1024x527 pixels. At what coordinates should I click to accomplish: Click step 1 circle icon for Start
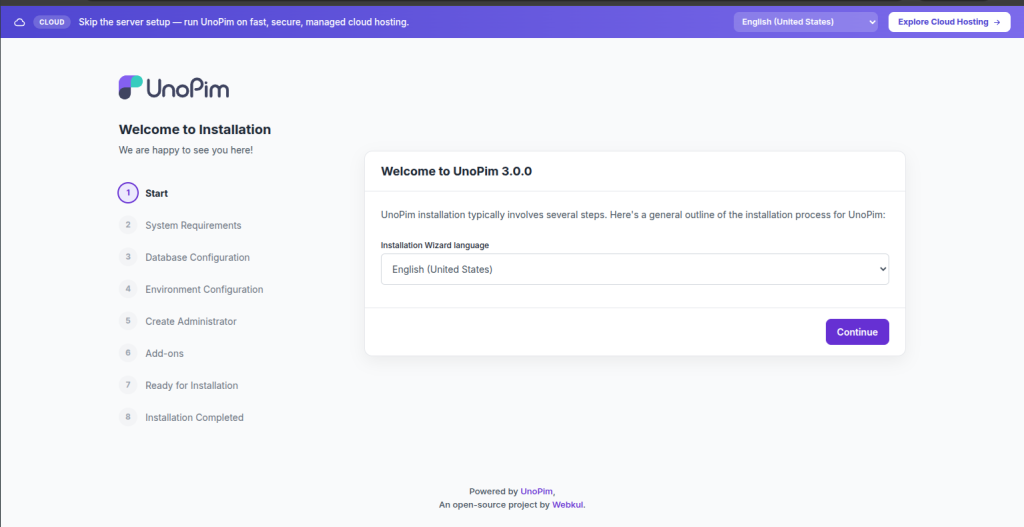point(128,193)
